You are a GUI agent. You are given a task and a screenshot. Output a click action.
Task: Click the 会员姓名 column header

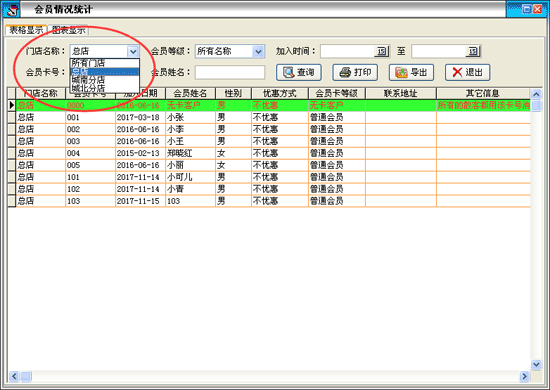click(190, 93)
